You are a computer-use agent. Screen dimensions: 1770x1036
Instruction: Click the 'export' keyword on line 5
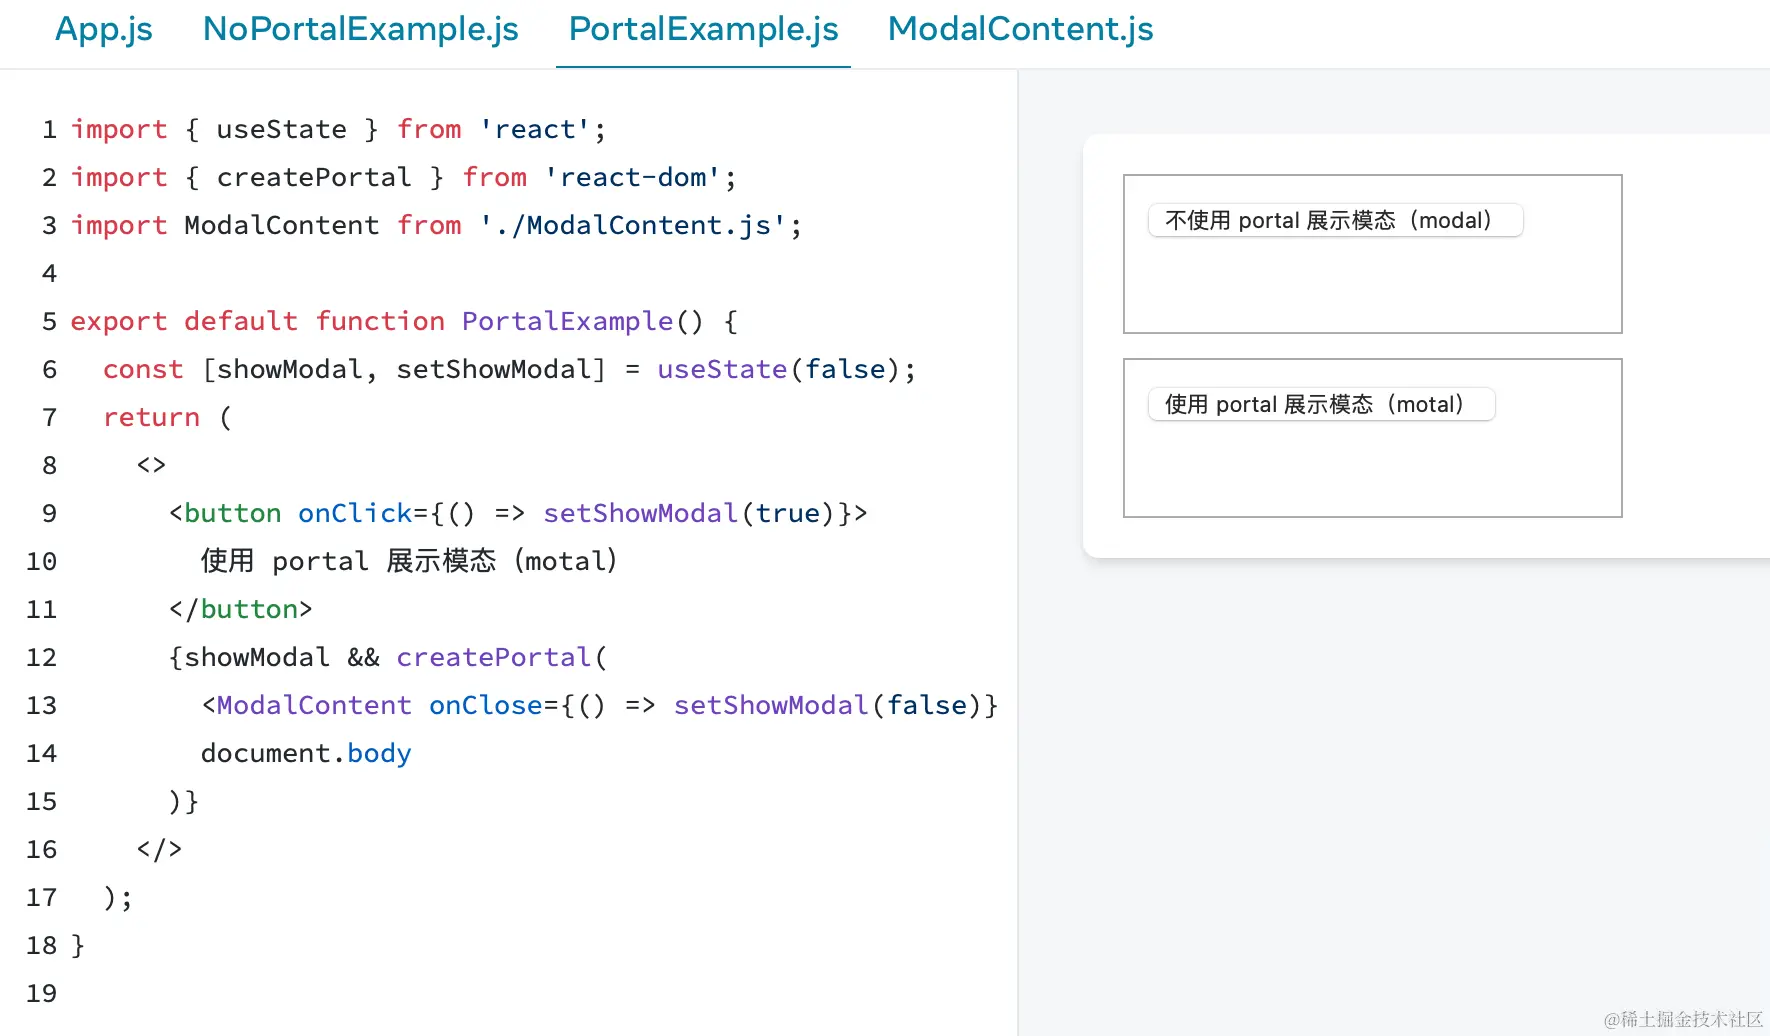pyautogui.click(x=119, y=321)
